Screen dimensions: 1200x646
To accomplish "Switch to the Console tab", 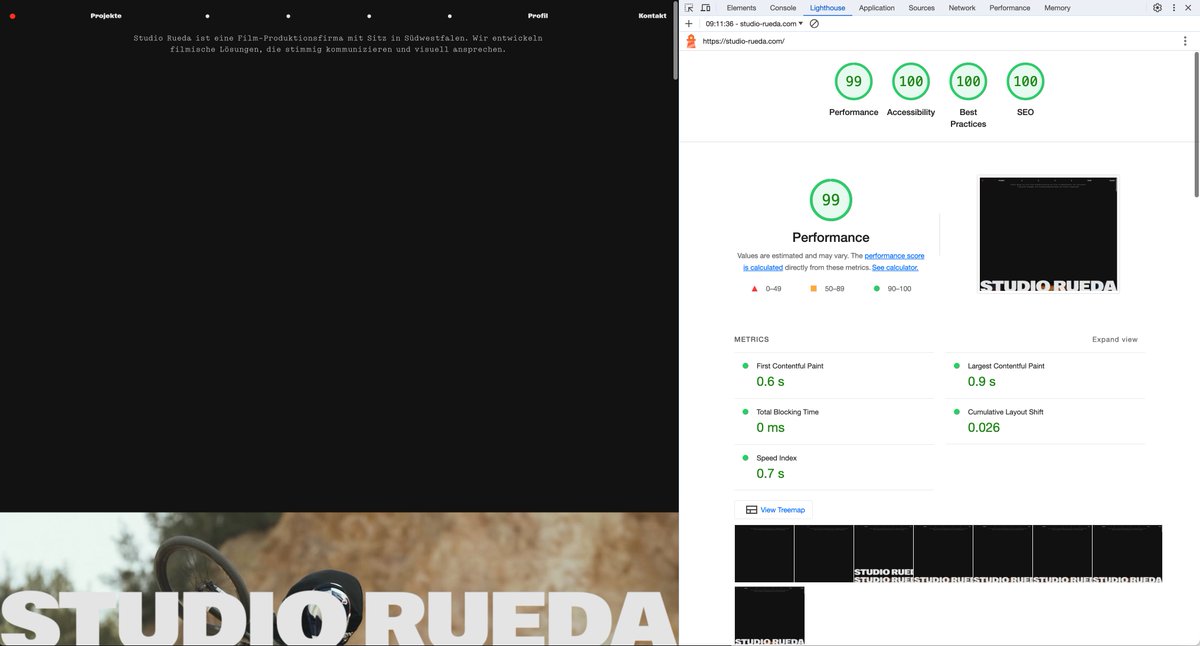I will point(783,8).
